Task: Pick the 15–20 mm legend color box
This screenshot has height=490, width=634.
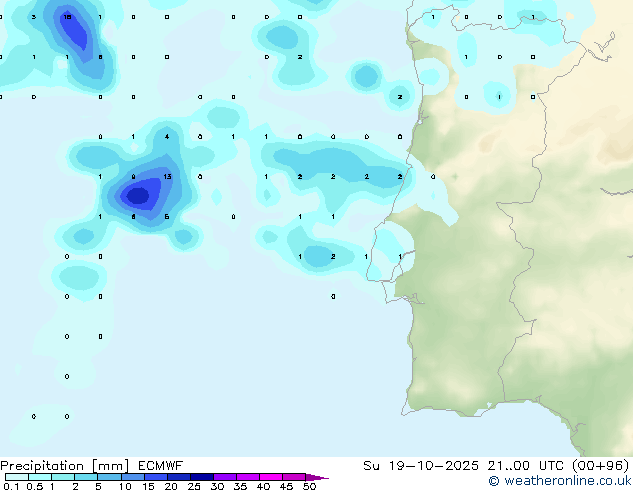Action: click(x=155, y=477)
